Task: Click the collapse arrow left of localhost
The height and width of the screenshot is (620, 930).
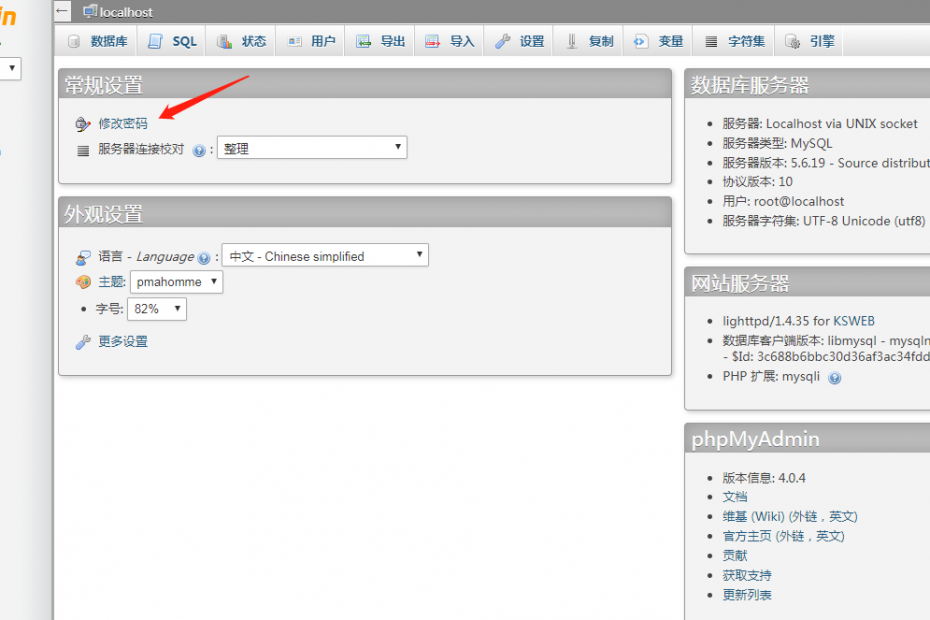Action: coord(62,12)
